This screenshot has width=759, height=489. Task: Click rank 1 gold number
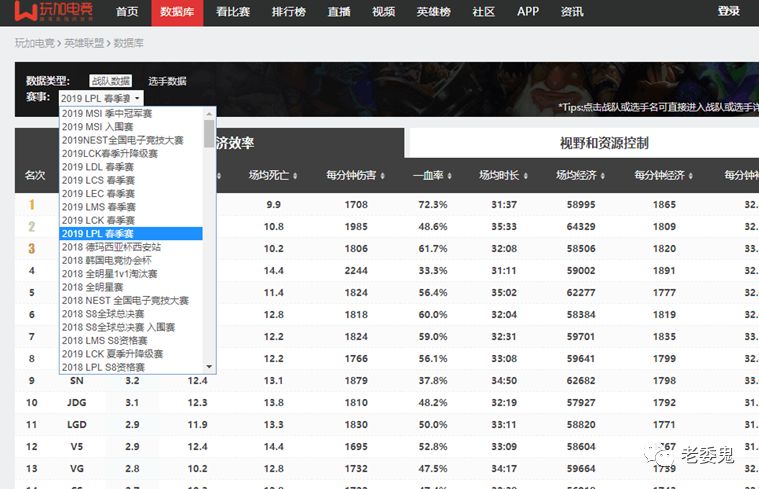[31, 204]
